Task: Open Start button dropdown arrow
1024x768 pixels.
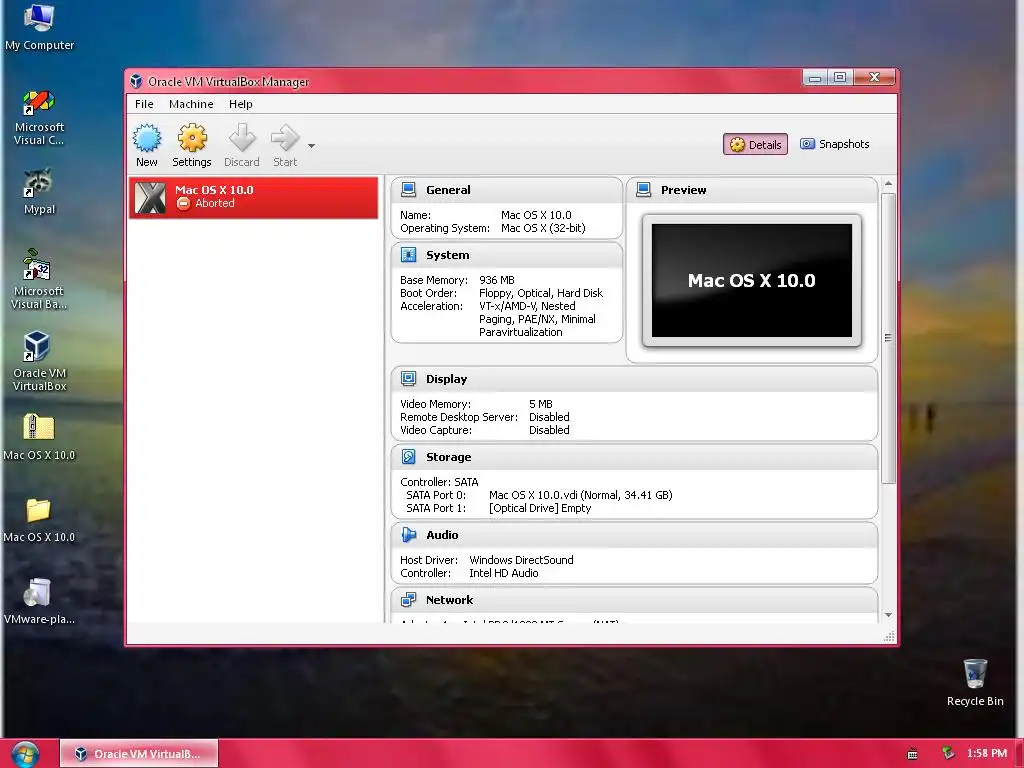Action: click(x=312, y=146)
